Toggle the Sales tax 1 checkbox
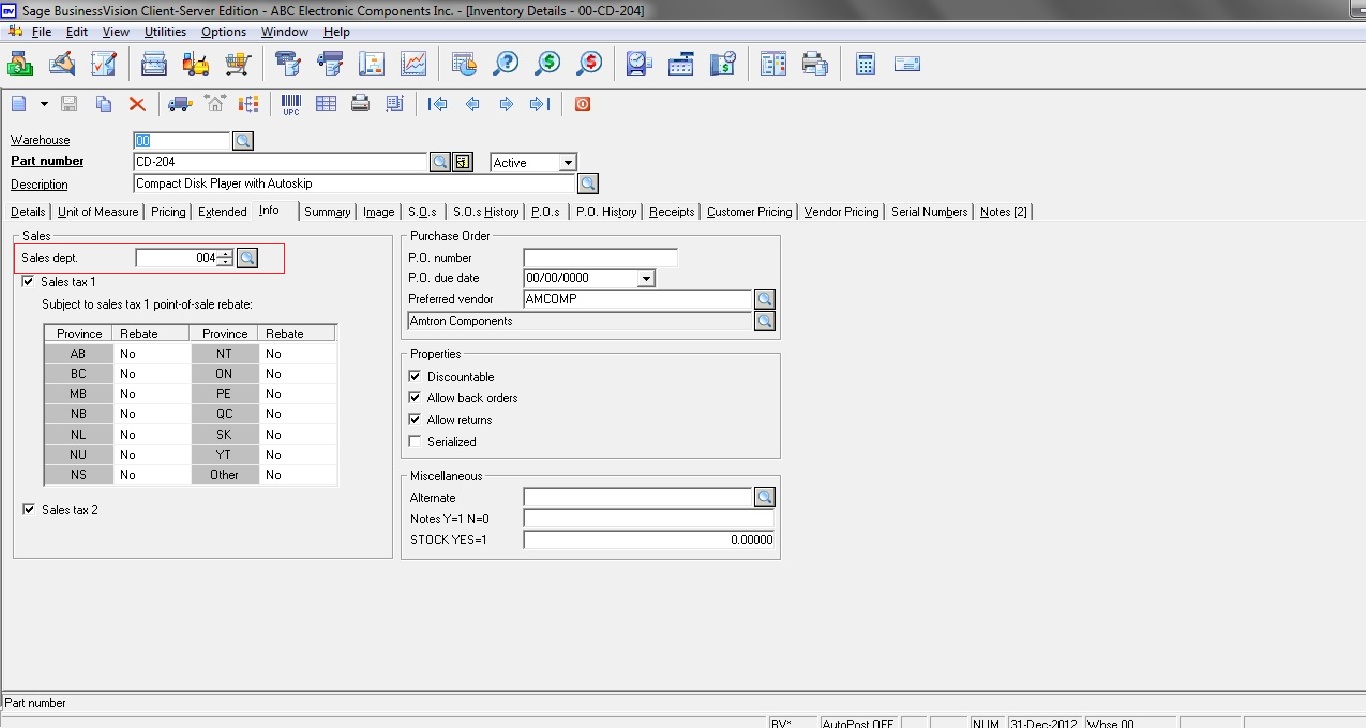This screenshot has height=728, width=1366. click(x=28, y=282)
